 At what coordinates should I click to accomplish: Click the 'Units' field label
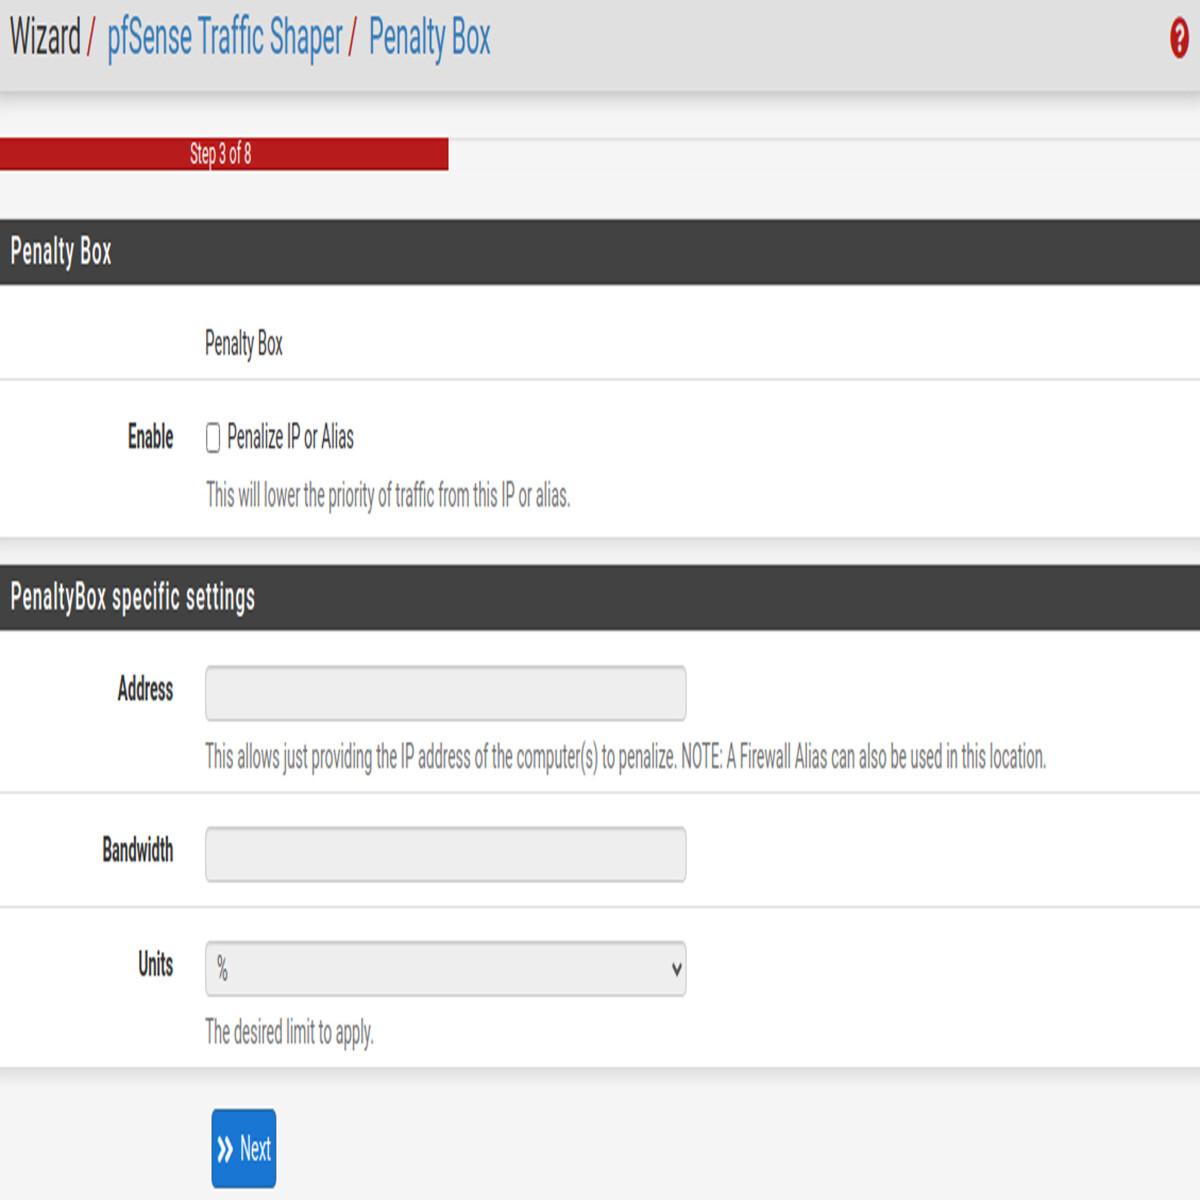[156, 964]
